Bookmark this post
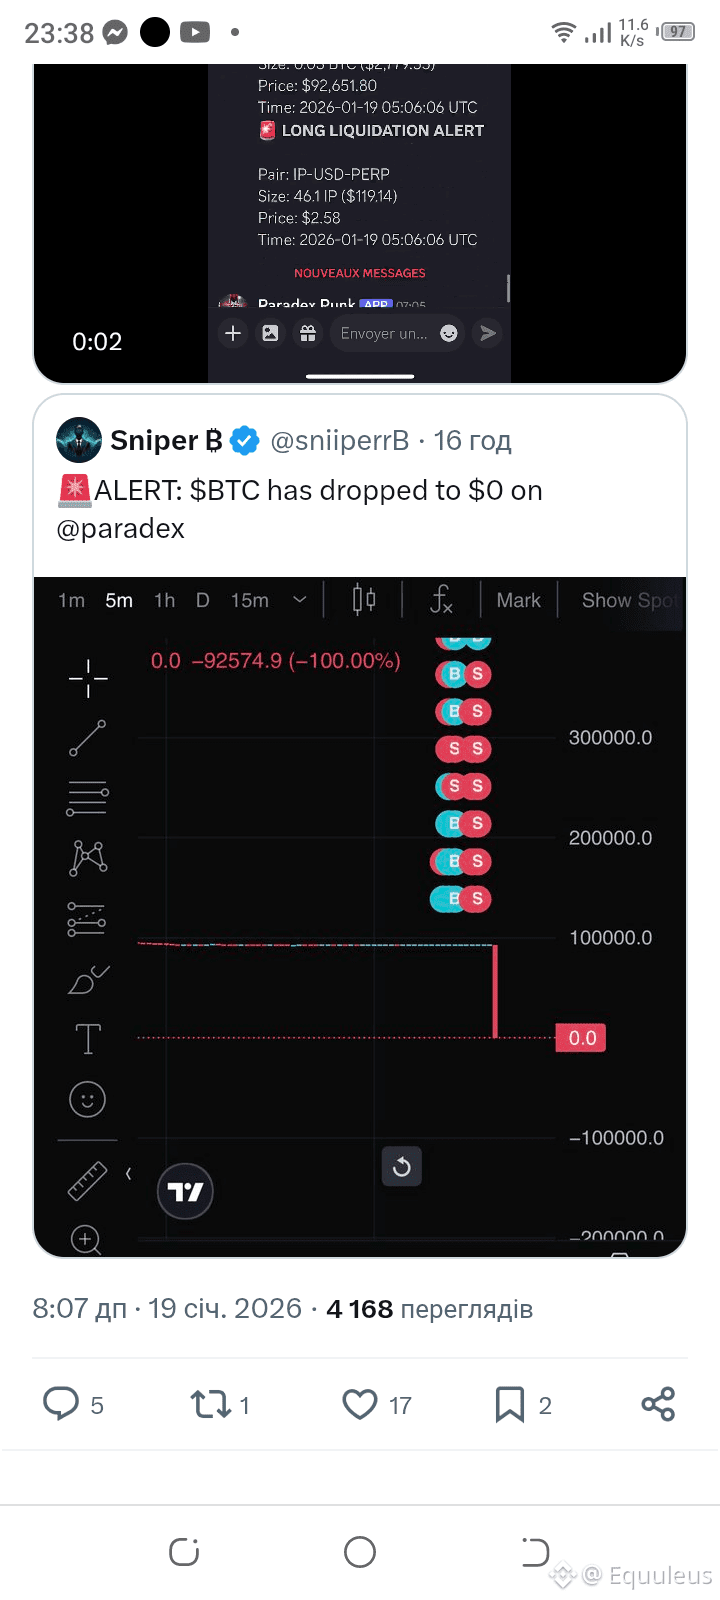Image resolution: width=720 pixels, height=1600 pixels. click(510, 1404)
